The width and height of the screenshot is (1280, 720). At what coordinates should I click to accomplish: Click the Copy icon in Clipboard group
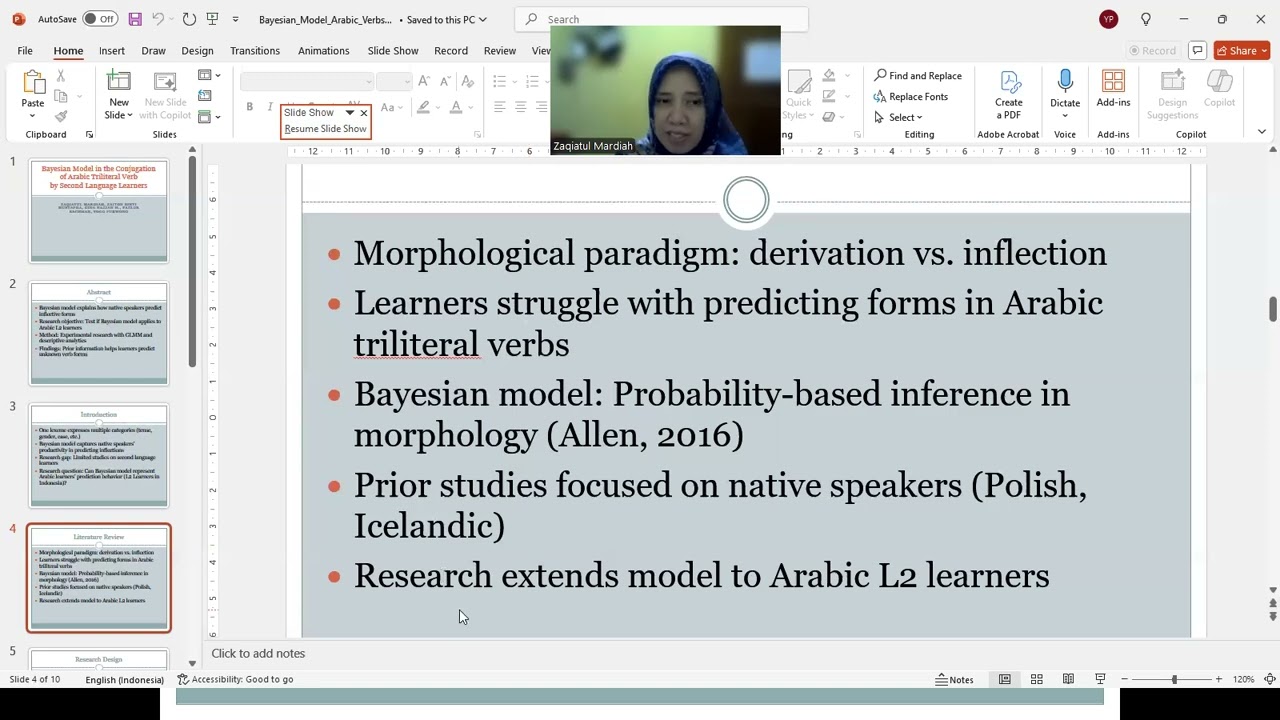(x=61, y=97)
